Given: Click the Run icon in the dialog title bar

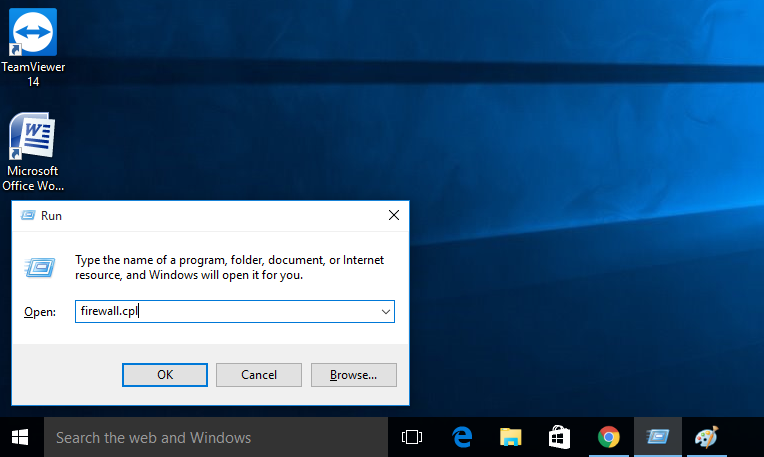Looking at the screenshot, I should coord(28,215).
